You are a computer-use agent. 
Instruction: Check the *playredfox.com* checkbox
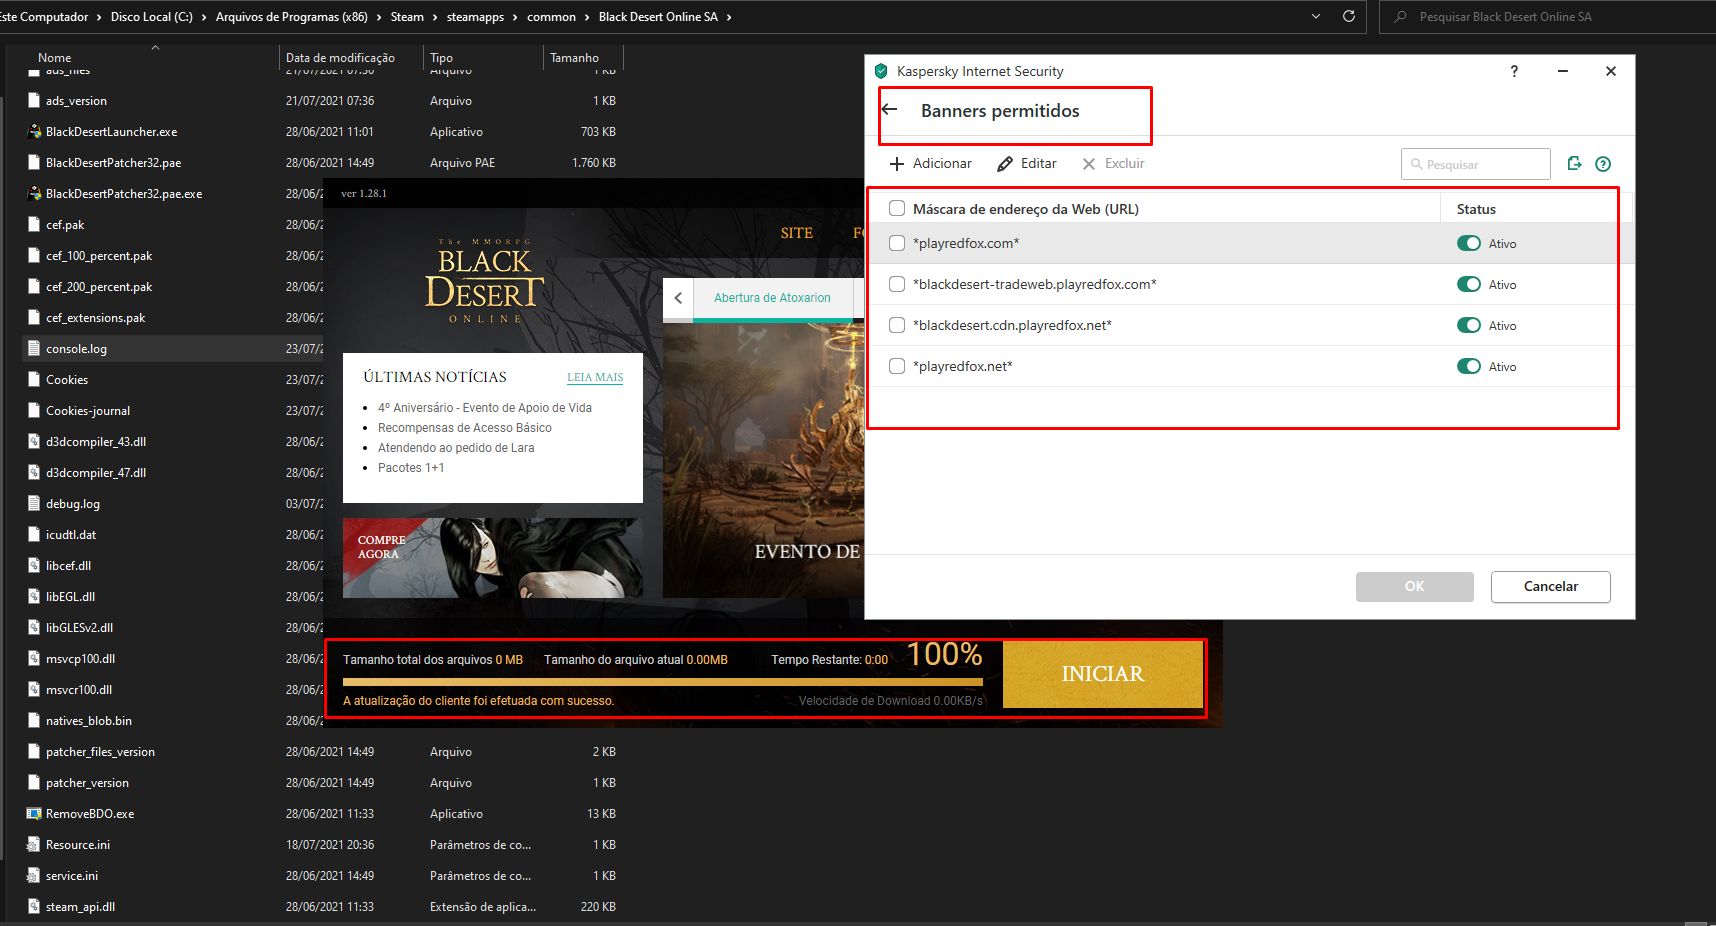[x=897, y=243]
